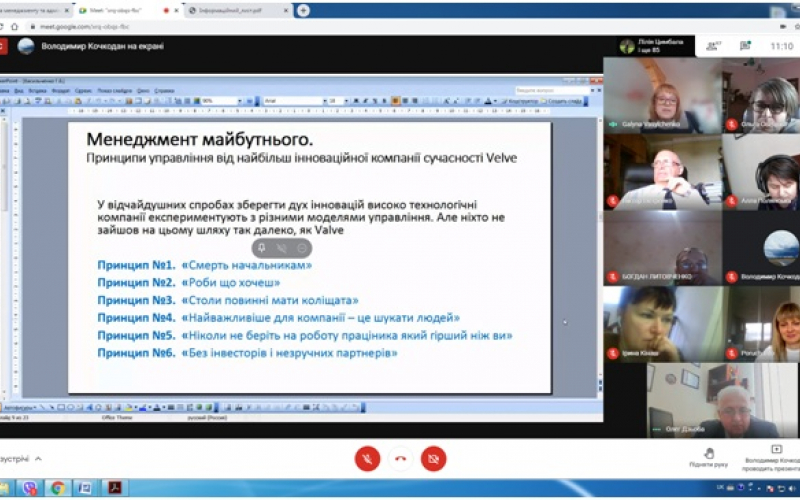800x500 pixels.
Task: Click the Конструктор button
Action: point(520,101)
